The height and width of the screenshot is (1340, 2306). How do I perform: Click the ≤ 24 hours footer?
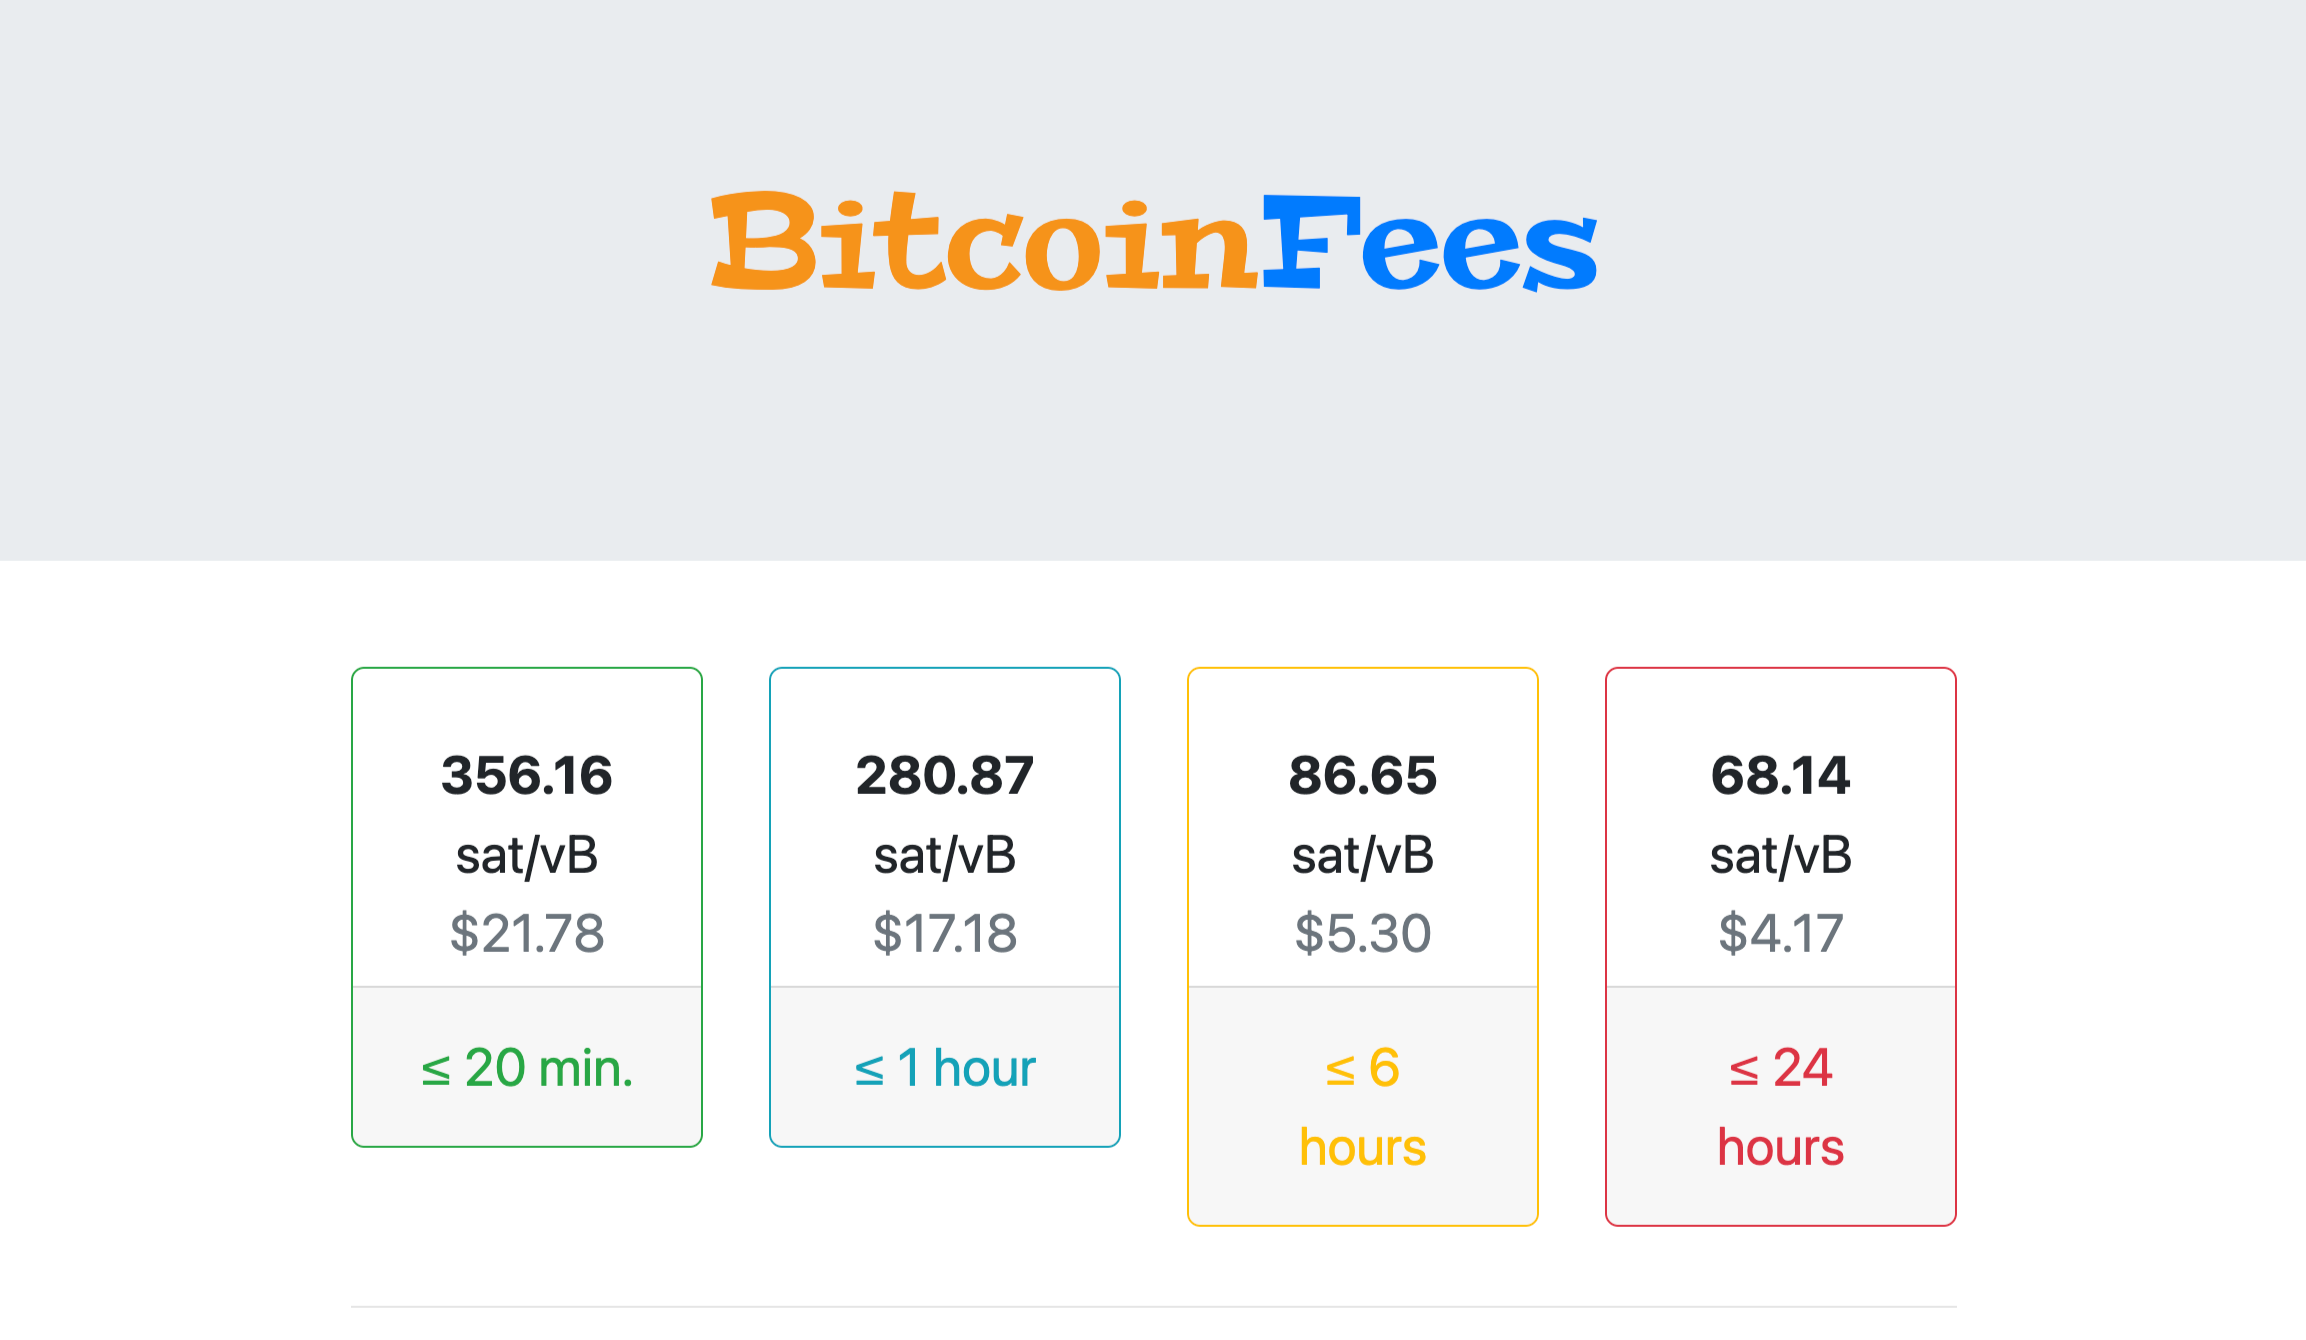pos(1781,1107)
